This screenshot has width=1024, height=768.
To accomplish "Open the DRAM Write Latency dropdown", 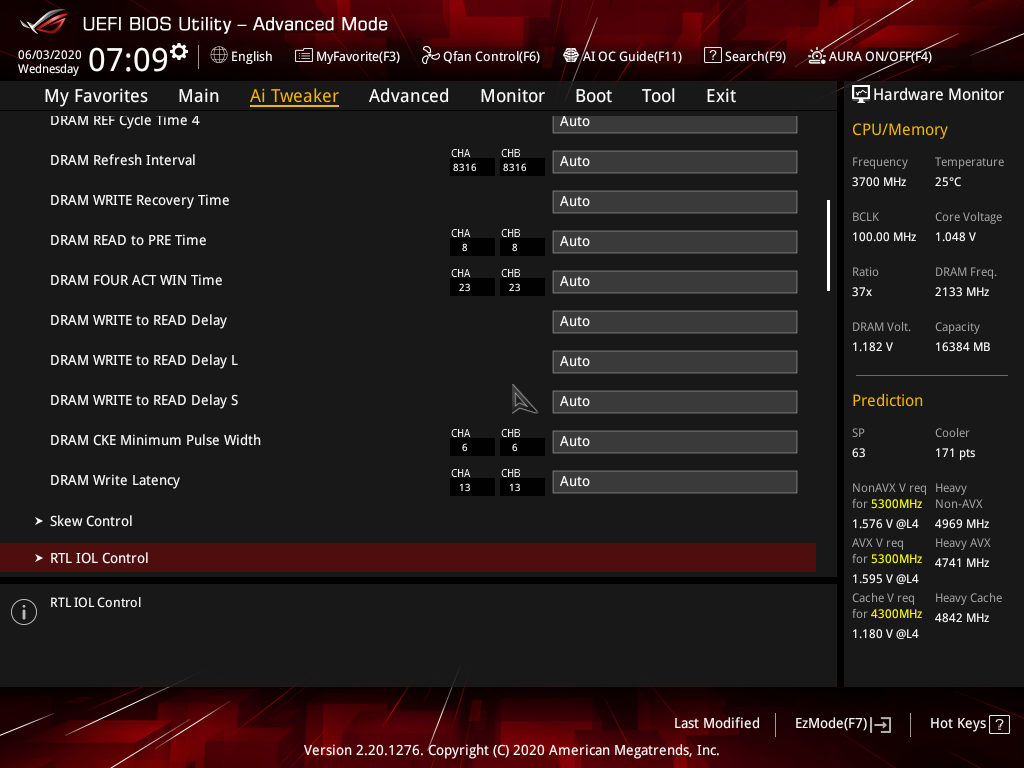I will point(674,481).
